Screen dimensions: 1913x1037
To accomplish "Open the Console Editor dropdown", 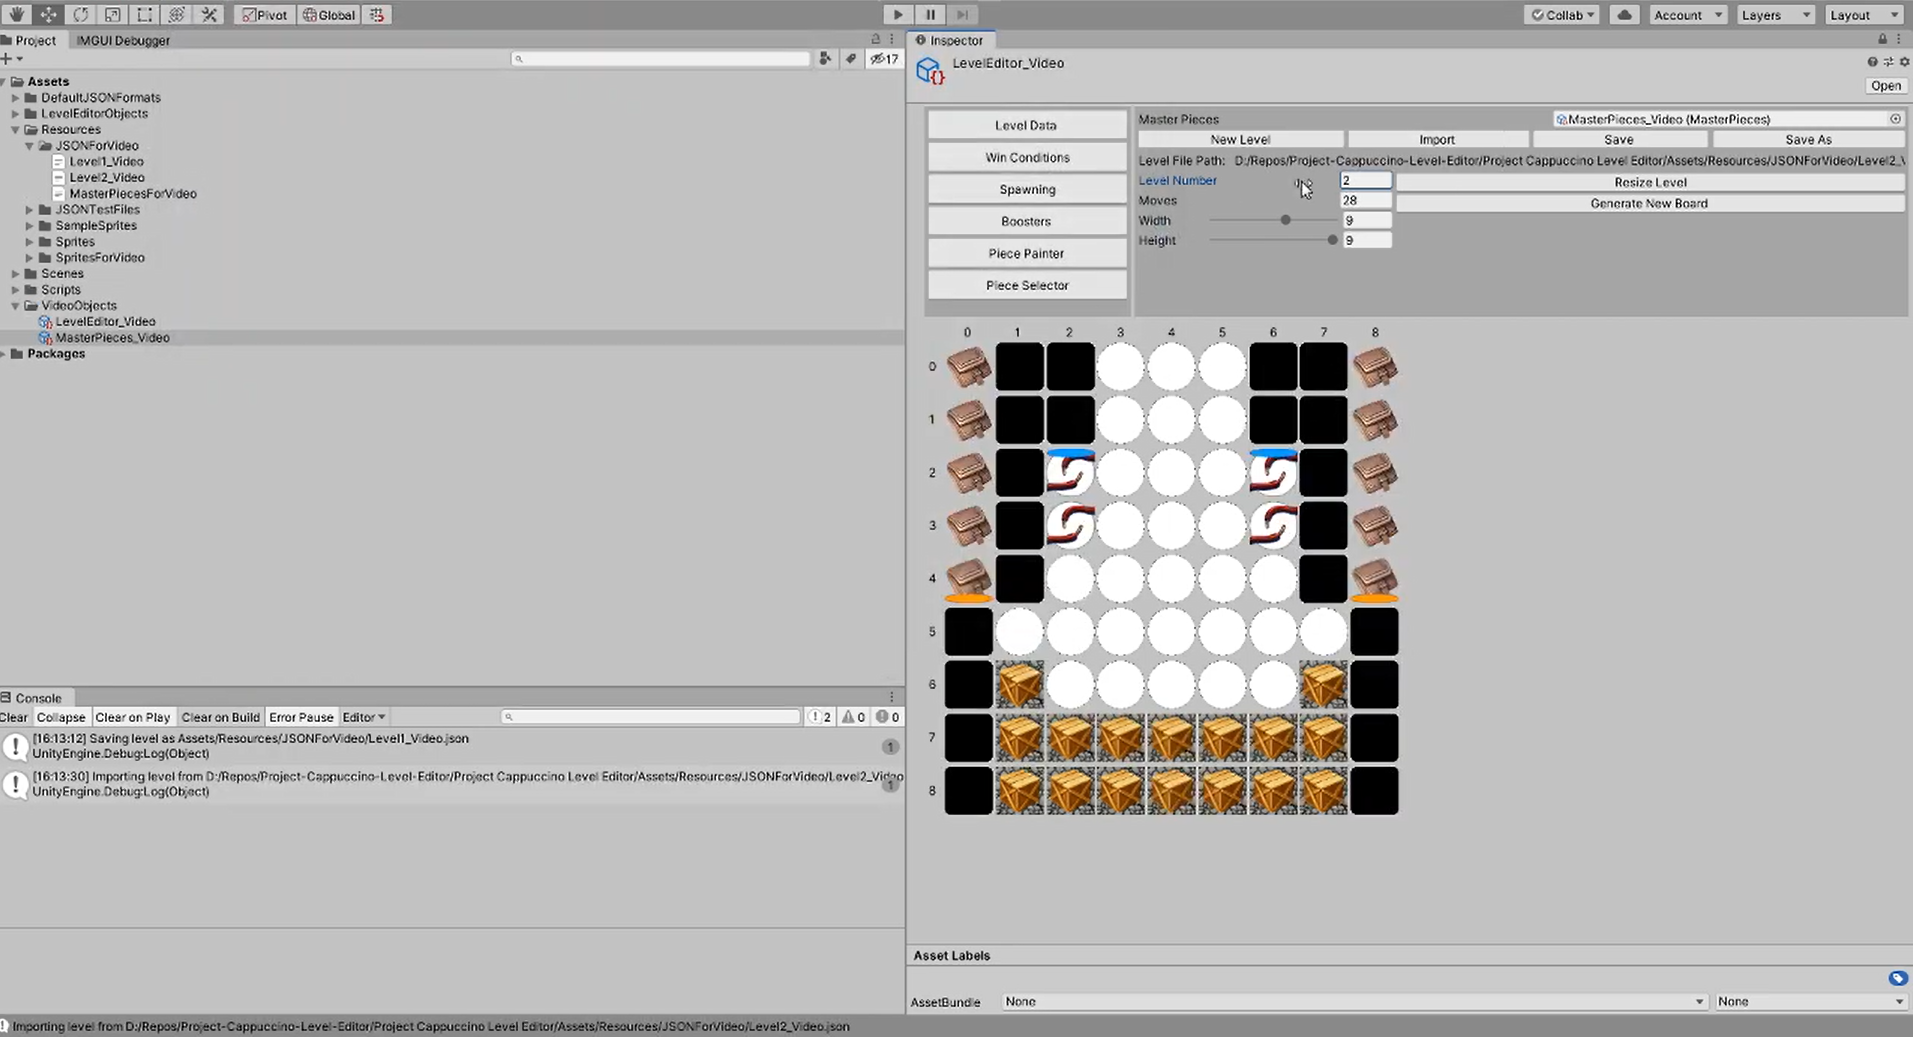I will [x=364, y=717].
